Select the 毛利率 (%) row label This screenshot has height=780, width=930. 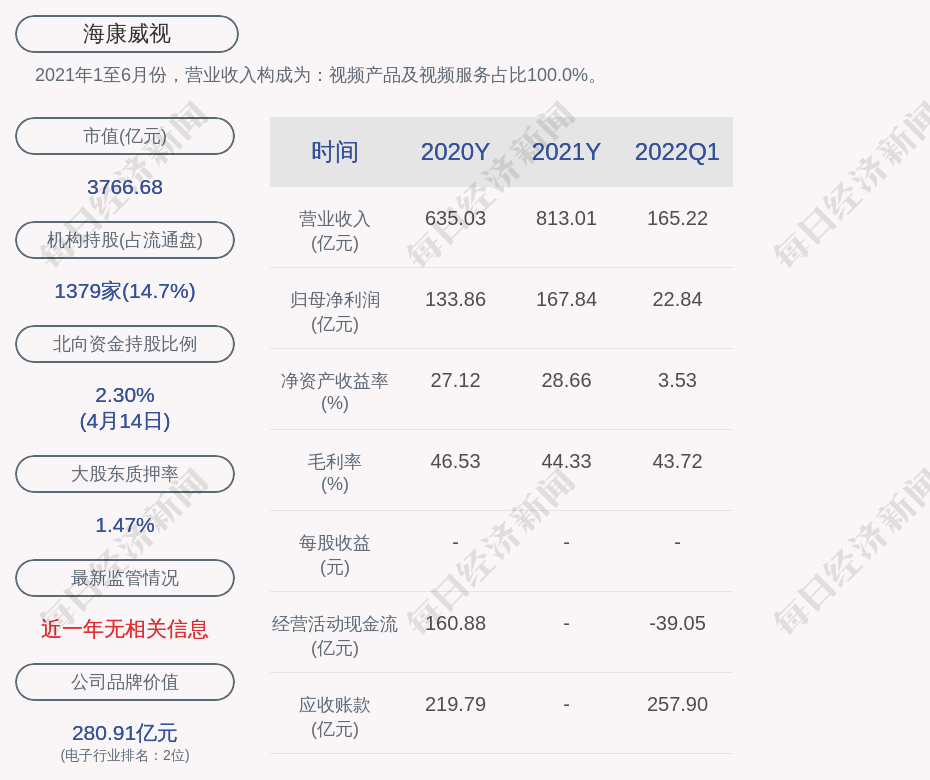(x=335, y=473)
